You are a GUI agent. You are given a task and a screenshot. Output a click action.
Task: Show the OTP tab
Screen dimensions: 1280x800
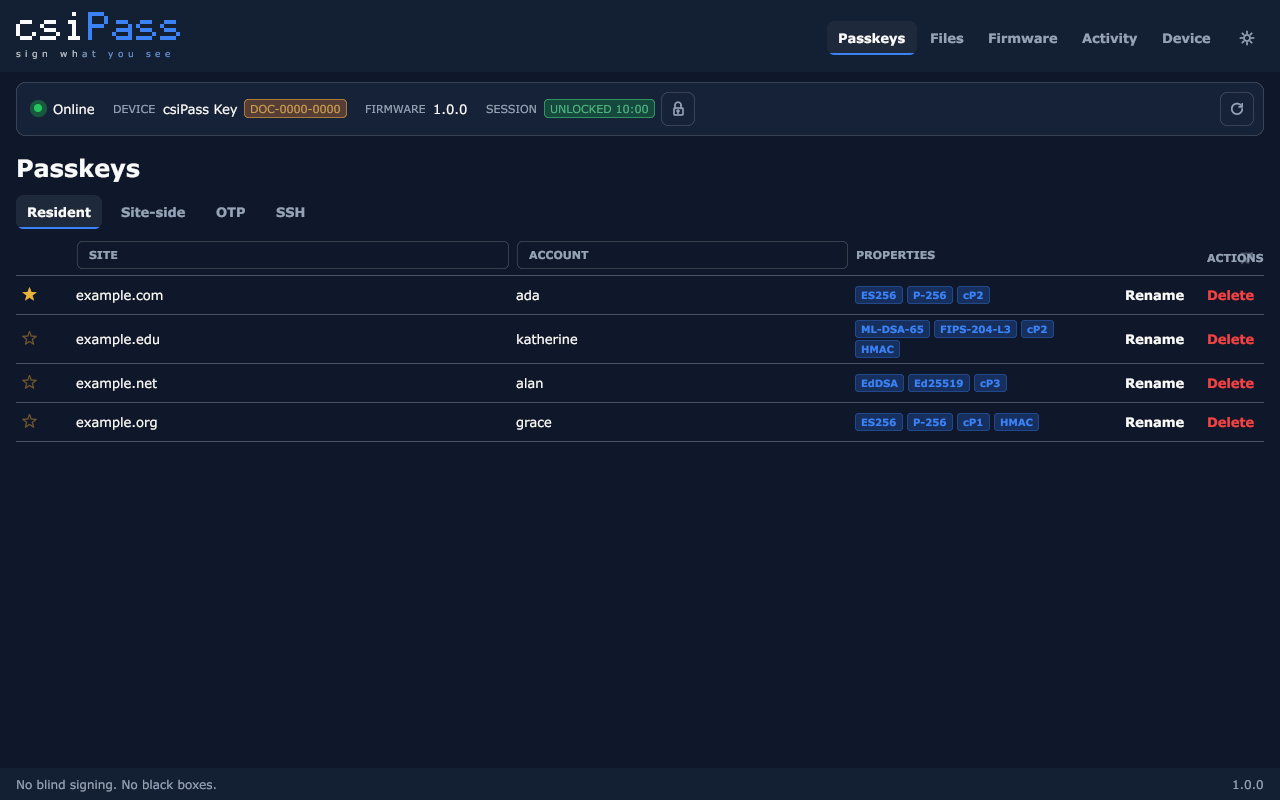pos(230,212)
